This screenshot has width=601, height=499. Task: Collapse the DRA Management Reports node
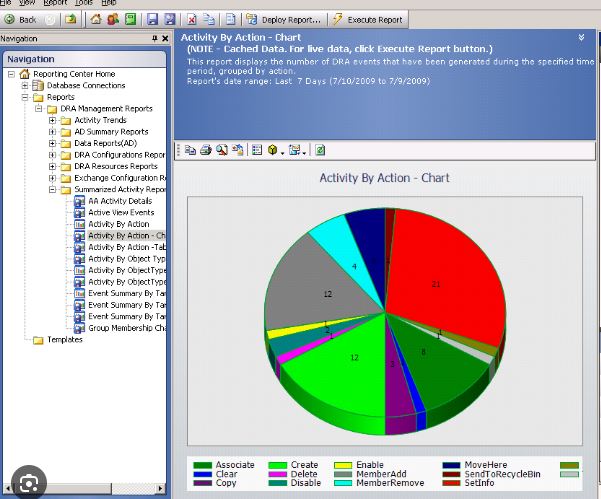[39, 108]
